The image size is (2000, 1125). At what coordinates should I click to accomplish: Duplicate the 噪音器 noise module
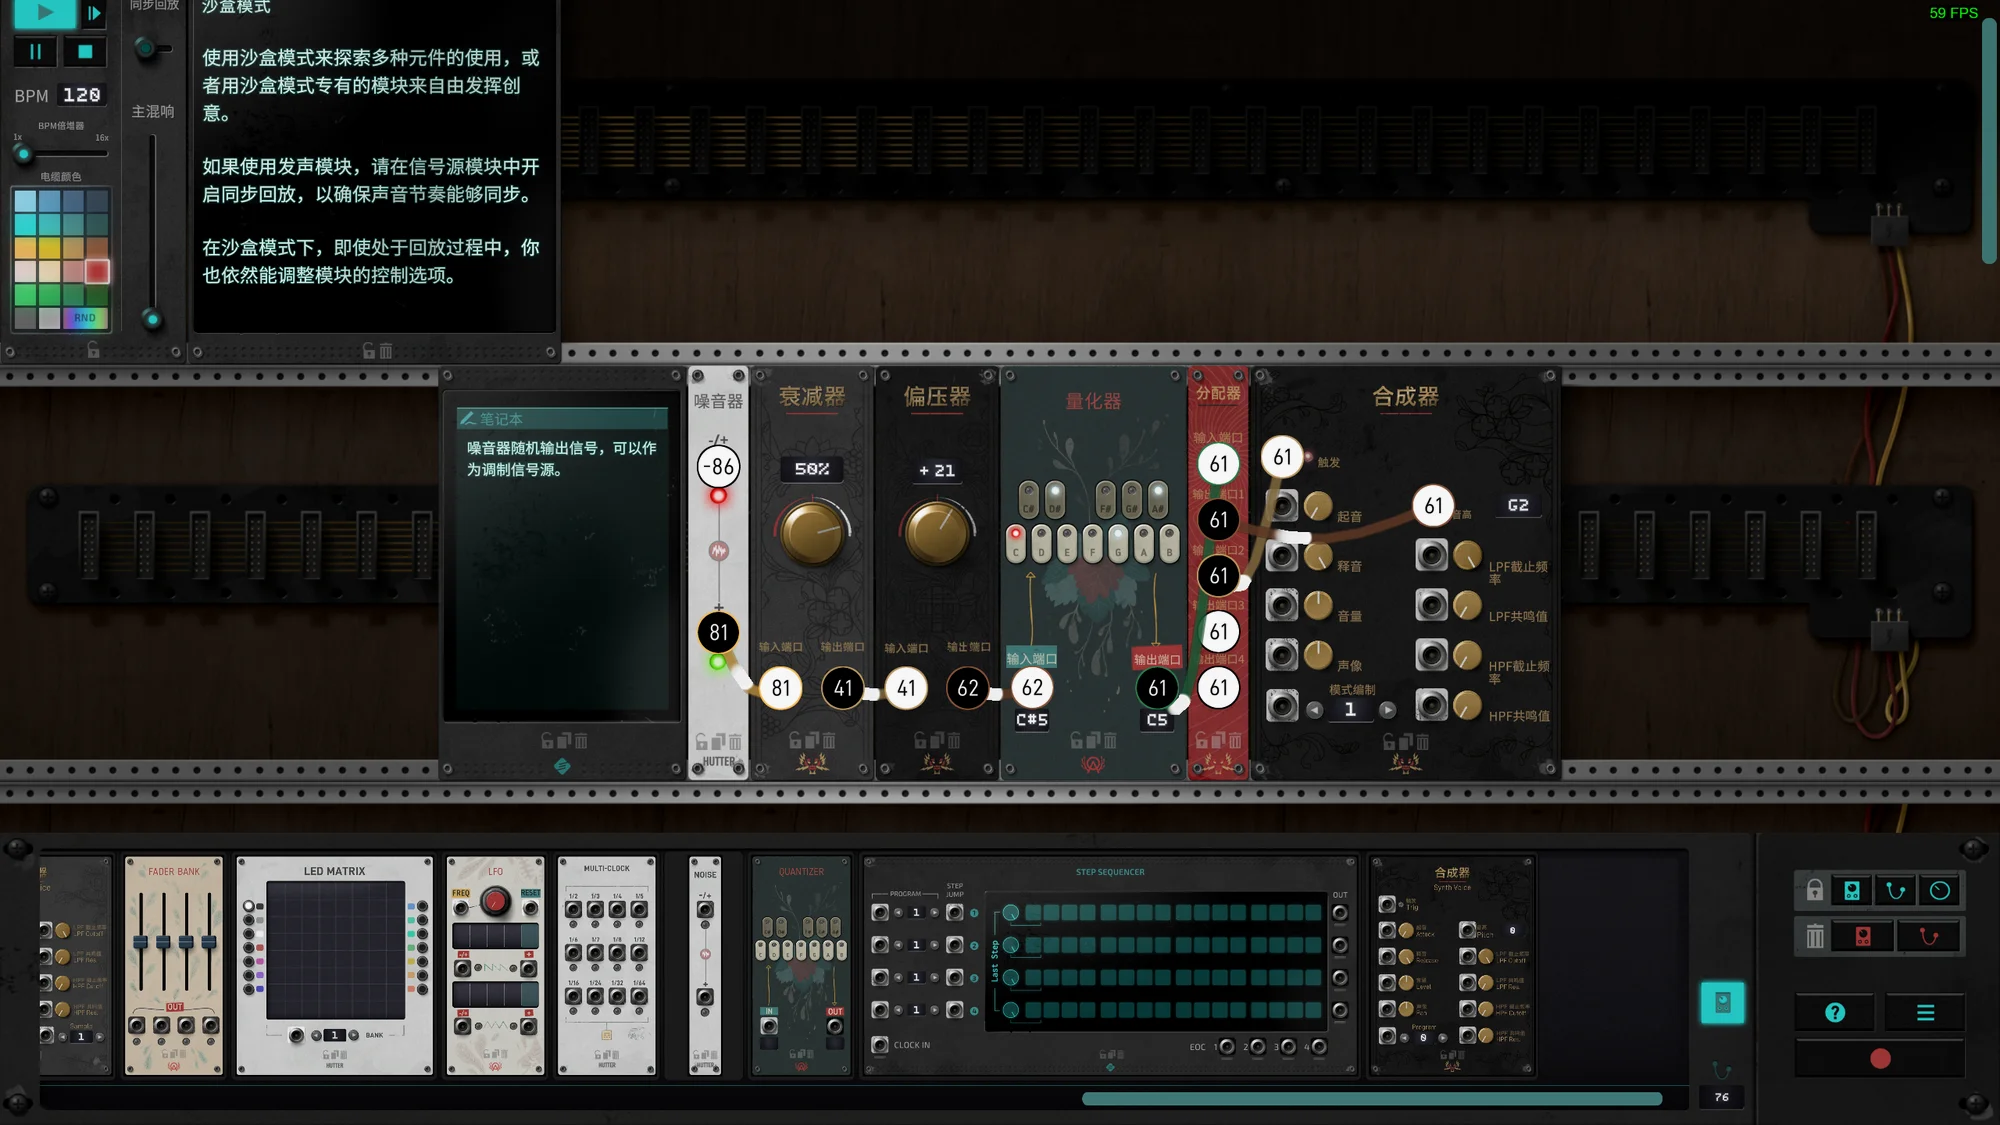coord(719,741)
